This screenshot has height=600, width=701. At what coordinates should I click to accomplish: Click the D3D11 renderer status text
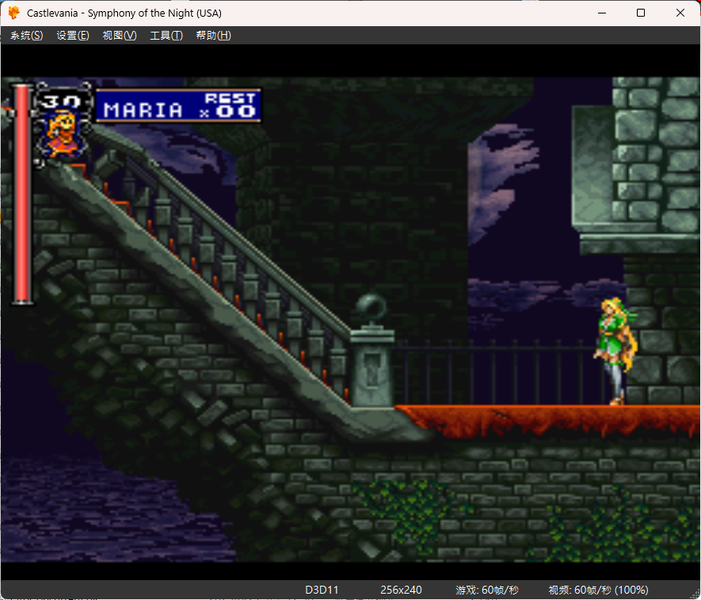tap(321, 590)
